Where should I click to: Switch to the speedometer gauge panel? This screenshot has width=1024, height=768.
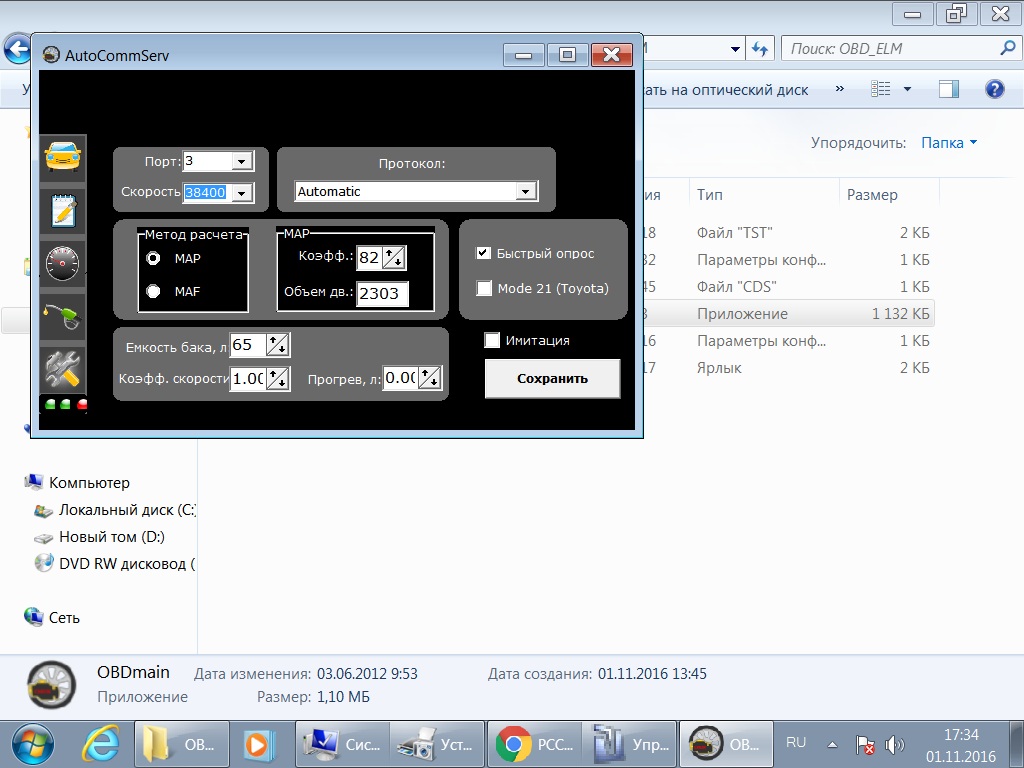point(63,265)
